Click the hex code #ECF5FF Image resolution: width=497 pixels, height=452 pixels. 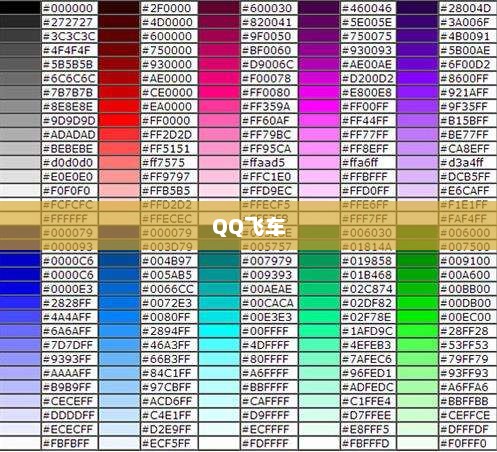coord(167,443)
